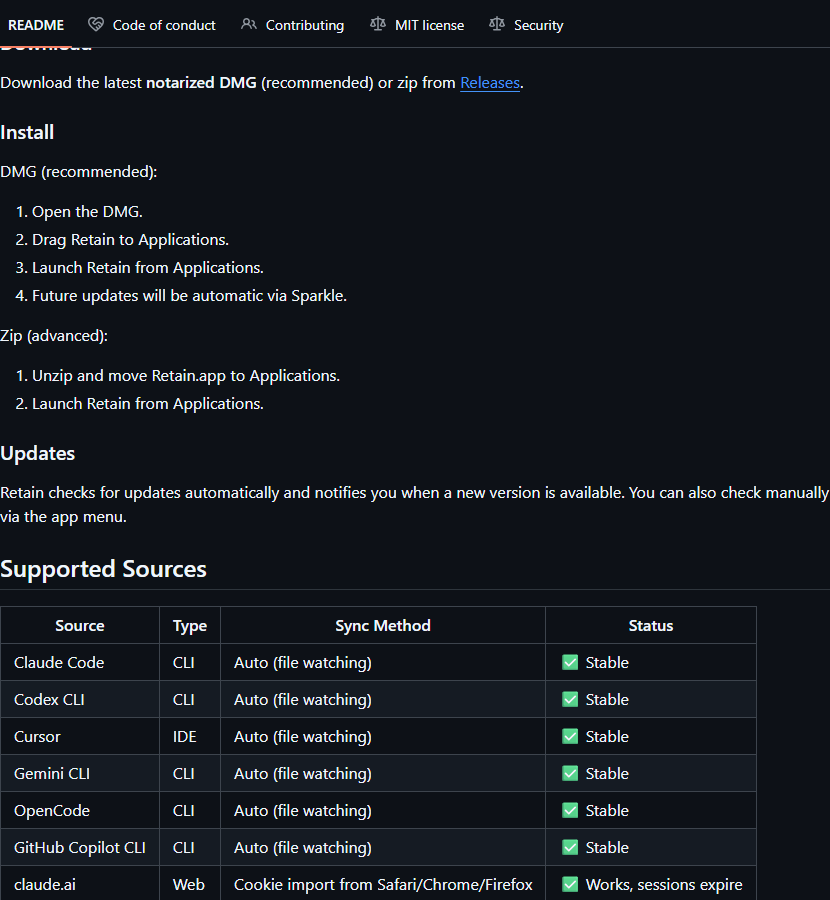Select the Gemini CLI table cell

pos(80,773)
